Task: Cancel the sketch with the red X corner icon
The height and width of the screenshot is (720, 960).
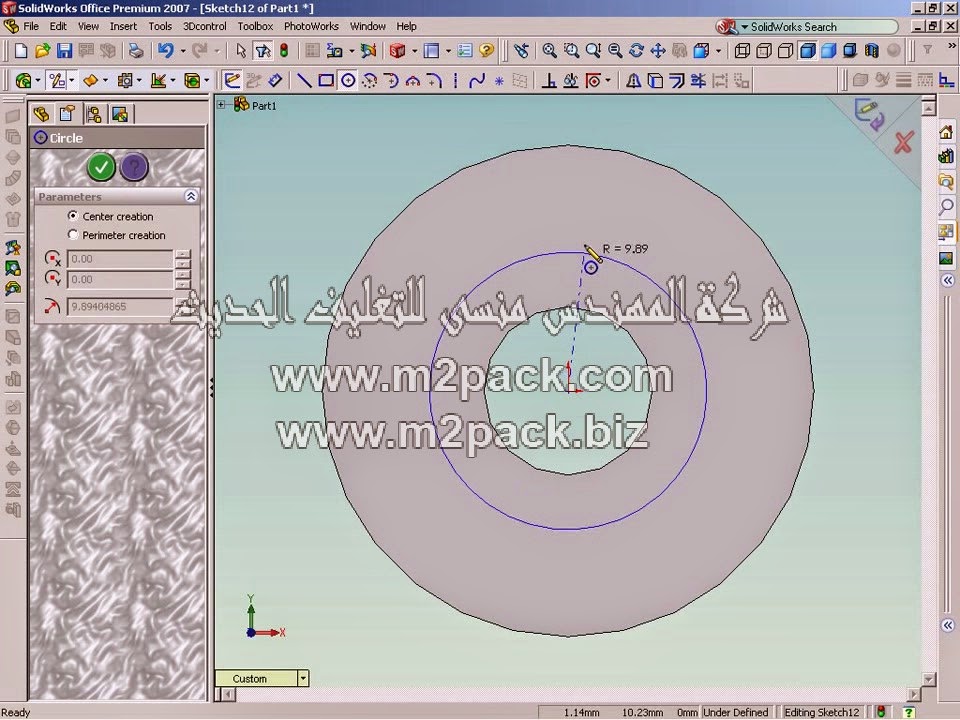Action: (x=903, y=142)
